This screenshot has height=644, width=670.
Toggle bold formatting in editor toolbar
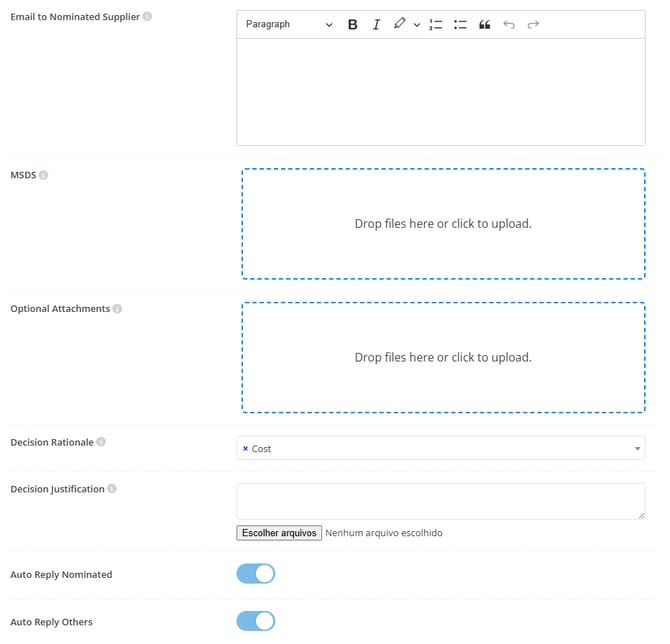click(x=353, y=24)
